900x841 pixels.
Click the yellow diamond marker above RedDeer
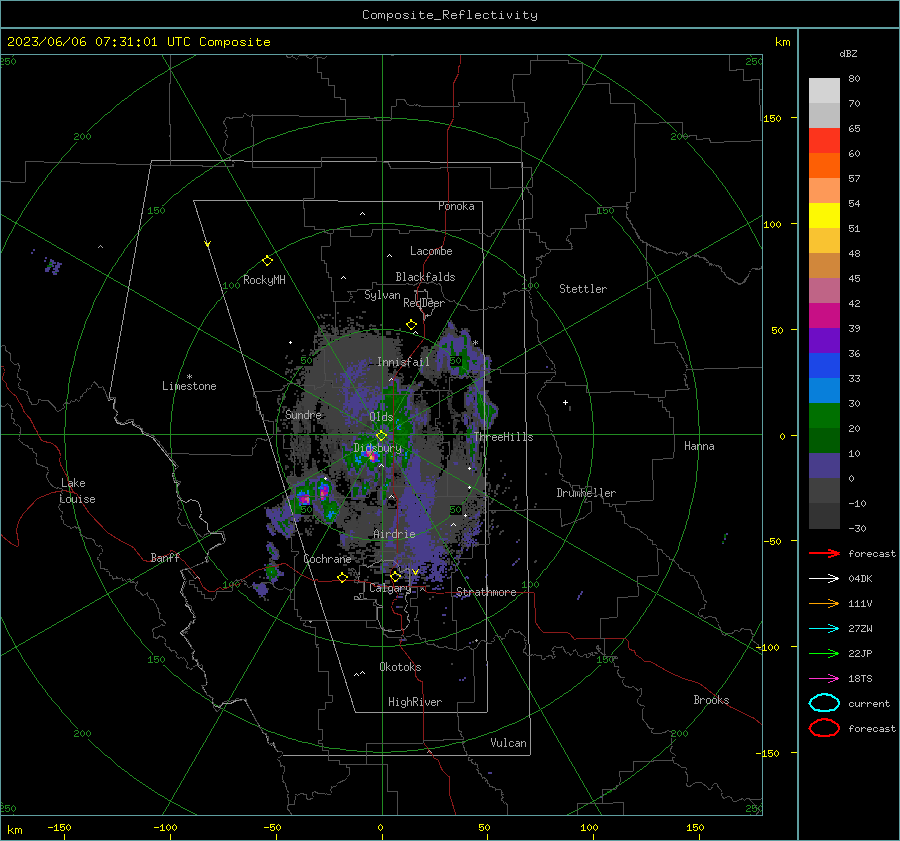pyautogui.click(x=412, y=325)
